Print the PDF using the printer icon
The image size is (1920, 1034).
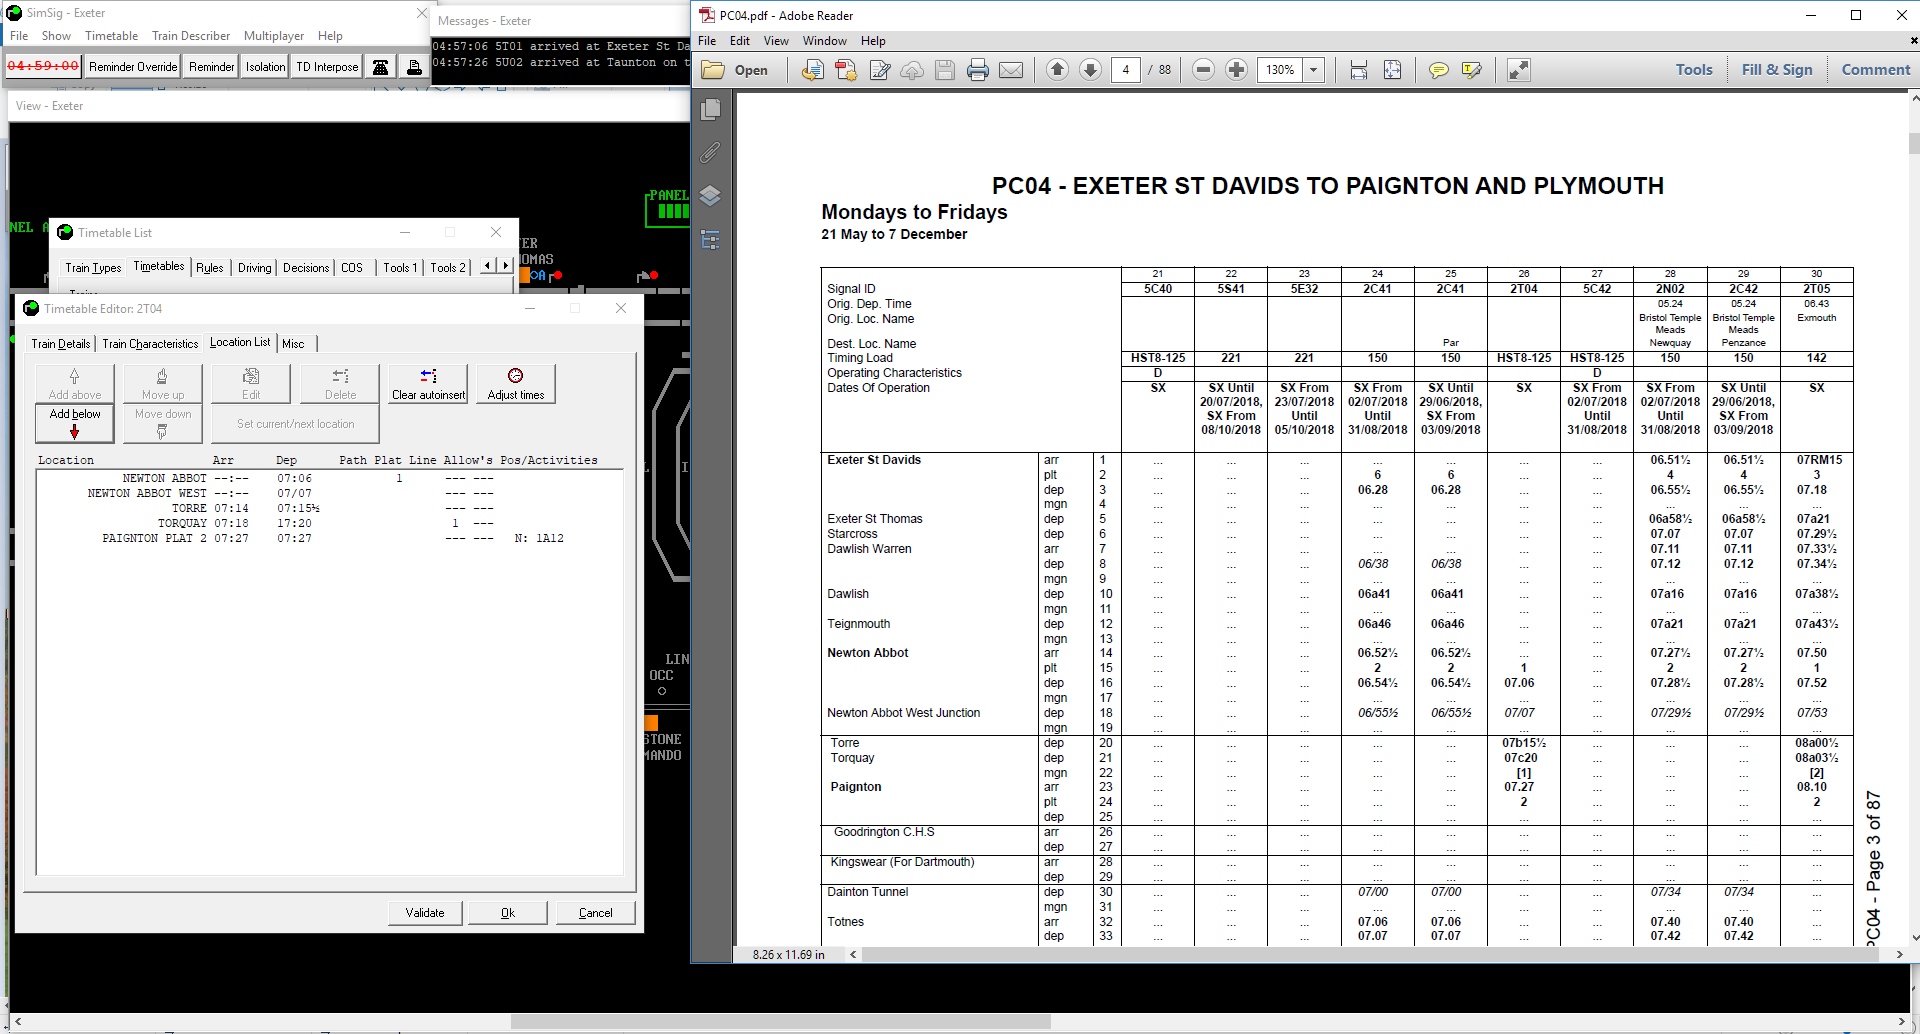[978, 70]
